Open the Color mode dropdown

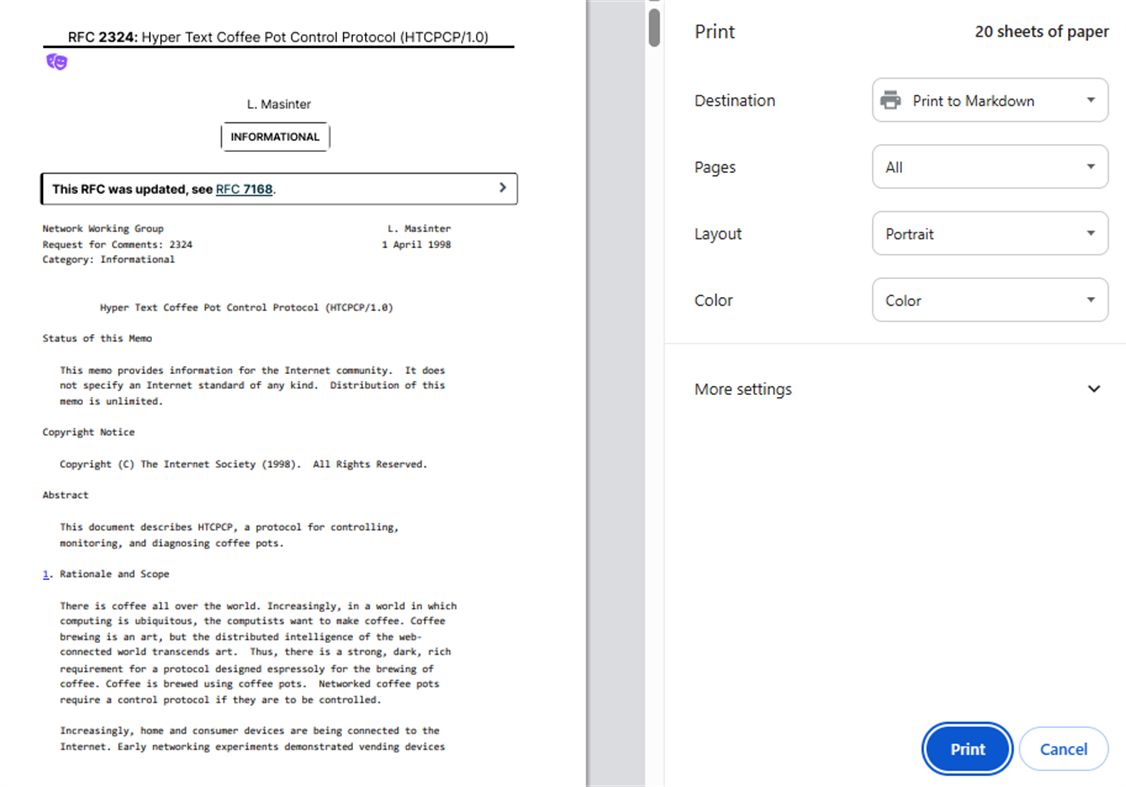point(990,300)
